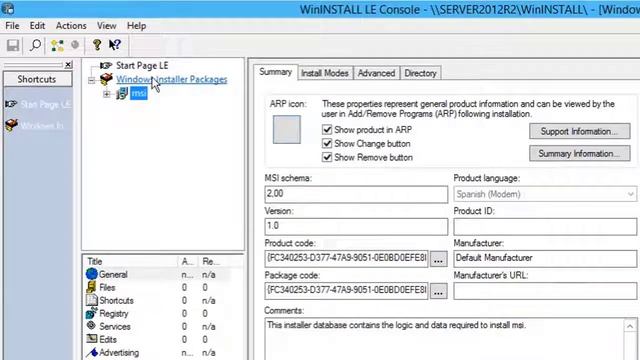
Task: Click the gray circle toolbar icon
Action: point(75,44)
